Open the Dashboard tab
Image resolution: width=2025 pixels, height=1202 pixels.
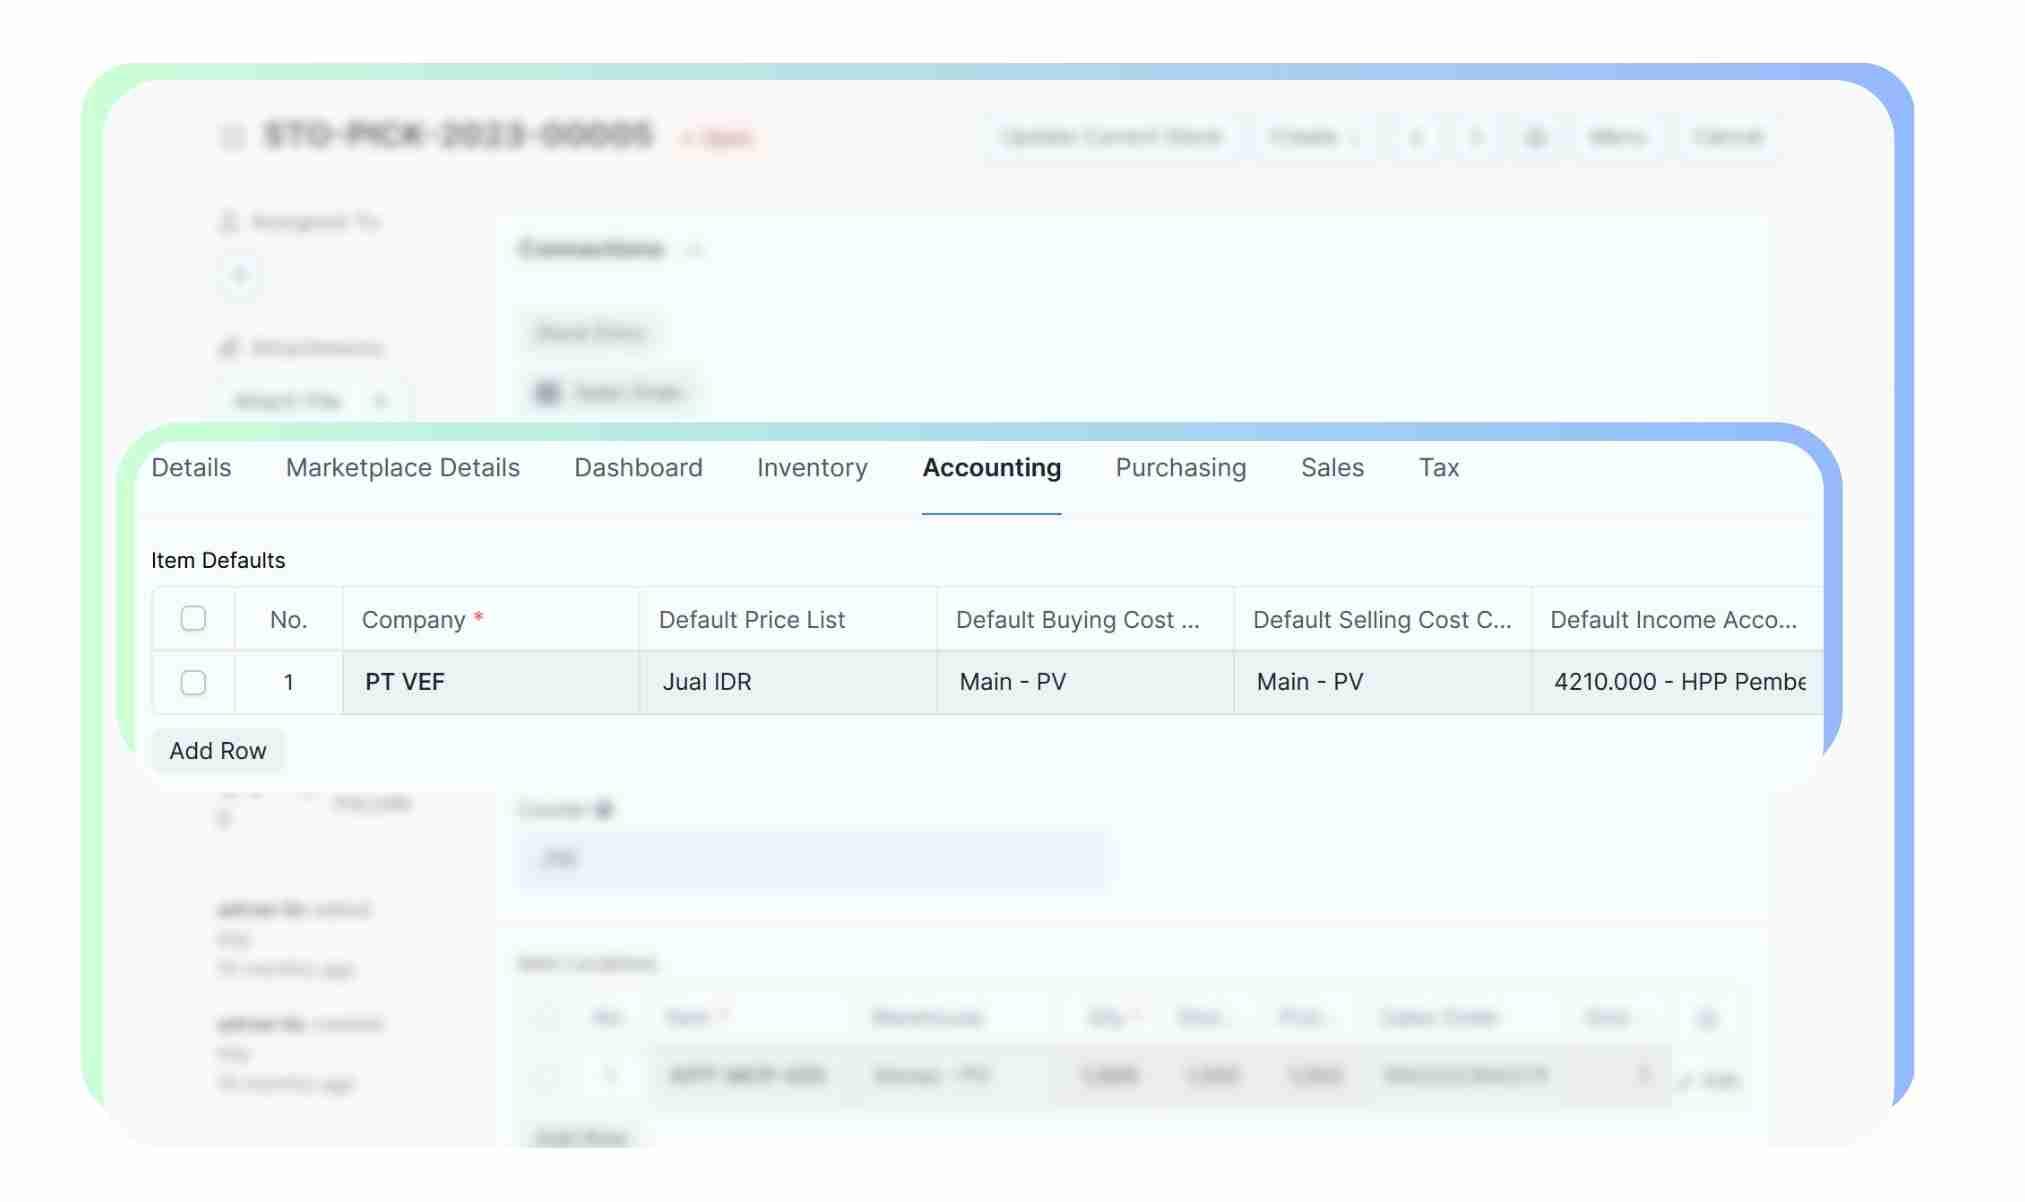(638, 468)
